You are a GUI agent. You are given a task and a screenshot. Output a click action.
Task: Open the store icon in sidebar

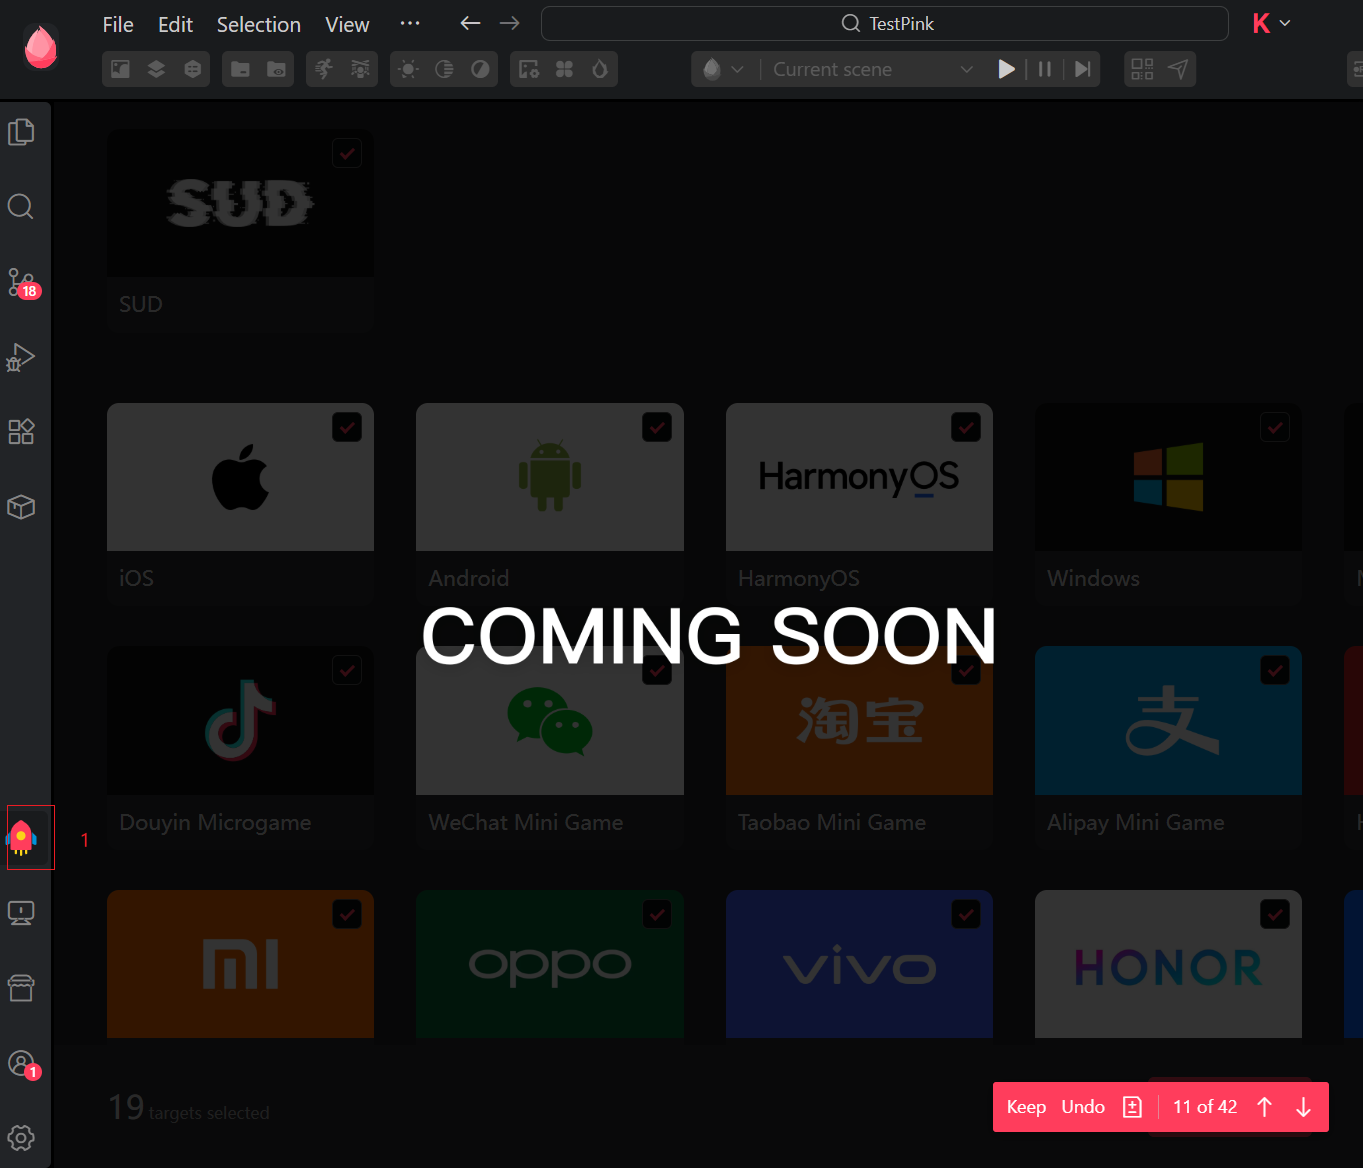(21, 988)
